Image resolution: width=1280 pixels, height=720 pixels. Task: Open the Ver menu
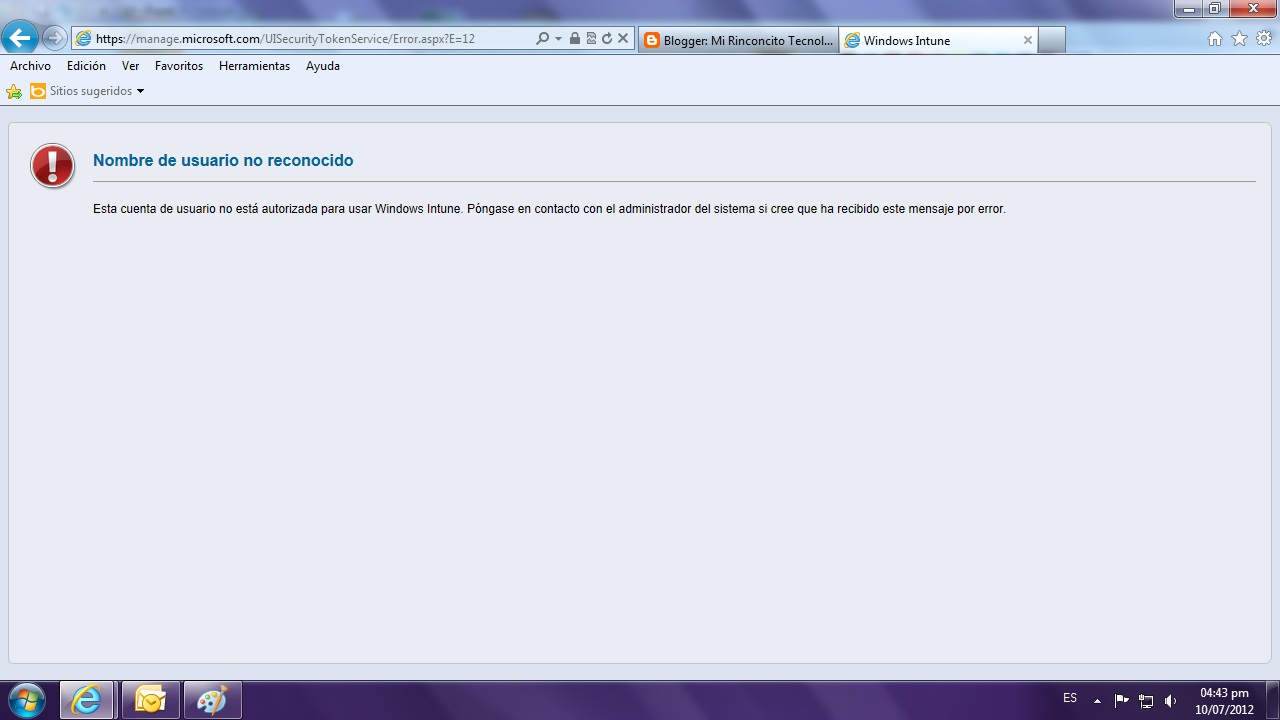point(130,66)
